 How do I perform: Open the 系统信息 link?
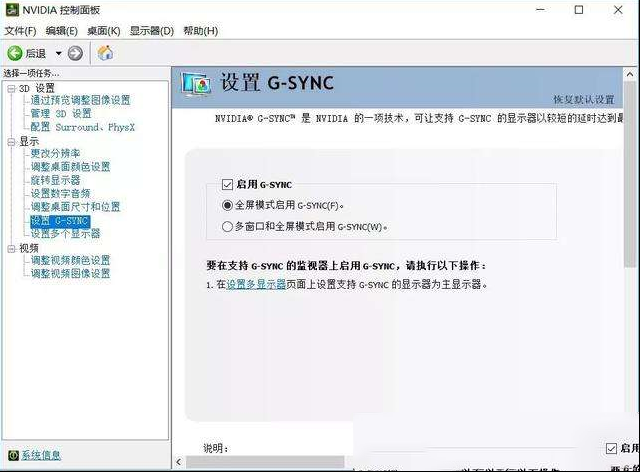pos(41,455)
